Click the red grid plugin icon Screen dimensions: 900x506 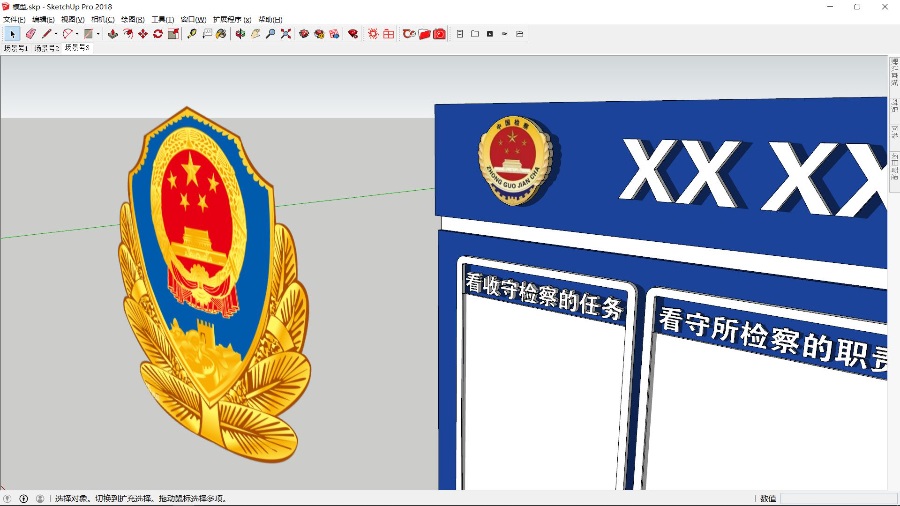[389, 34]
